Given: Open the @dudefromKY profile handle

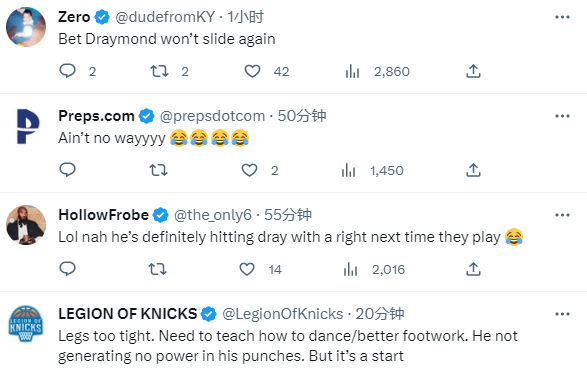Looking at the screenshot, I should pos(165,17).
